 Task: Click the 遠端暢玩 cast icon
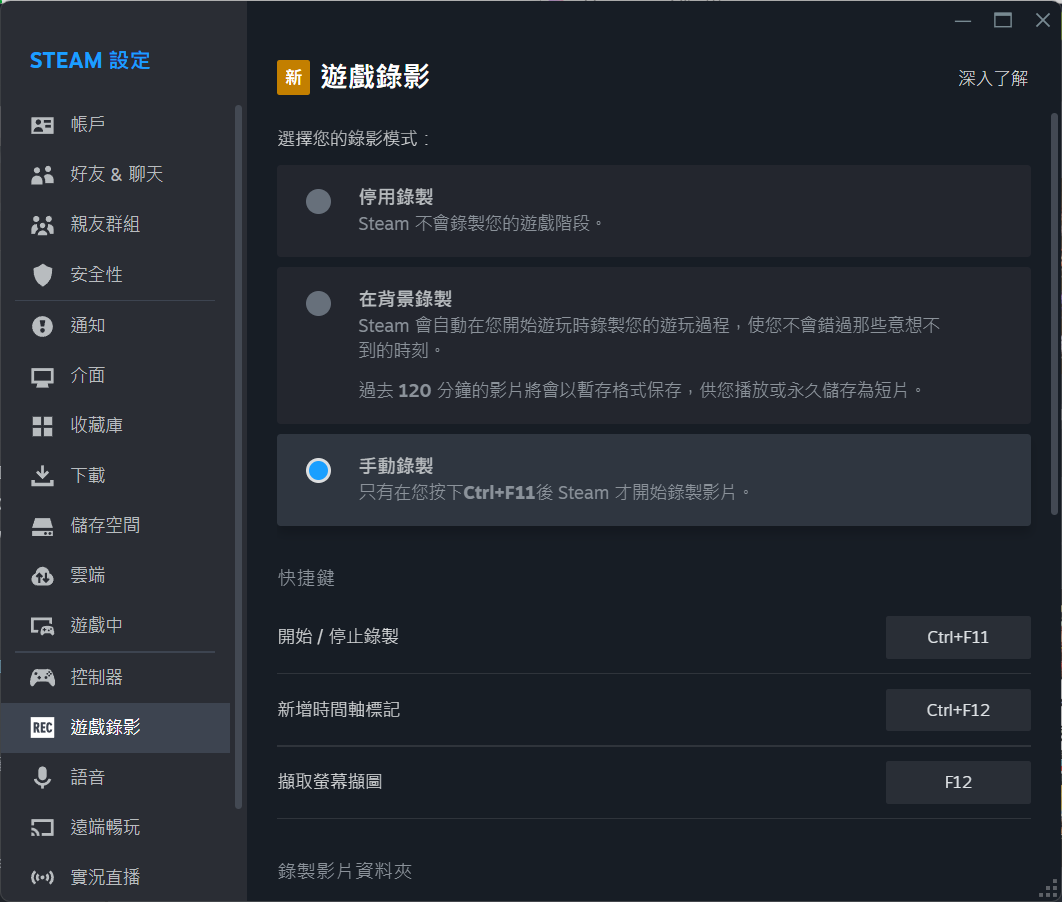[x=42, y=828]
